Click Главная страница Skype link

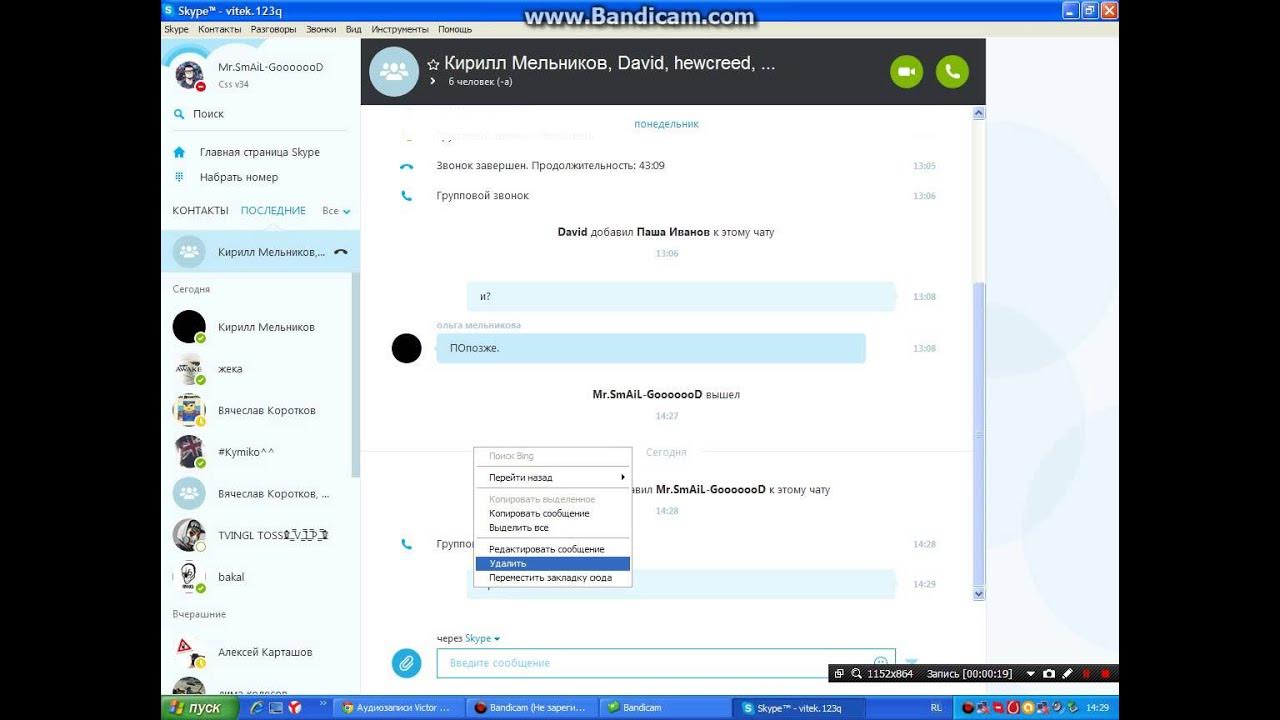click(259, 153)
